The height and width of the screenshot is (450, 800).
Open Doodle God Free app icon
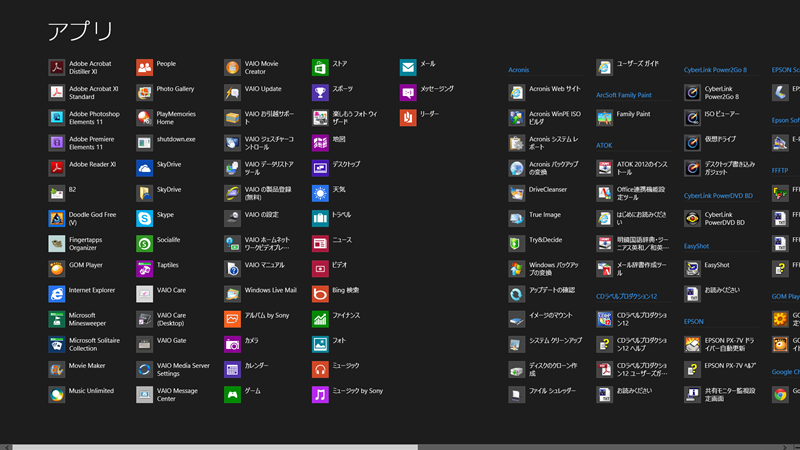click(57, 218)
